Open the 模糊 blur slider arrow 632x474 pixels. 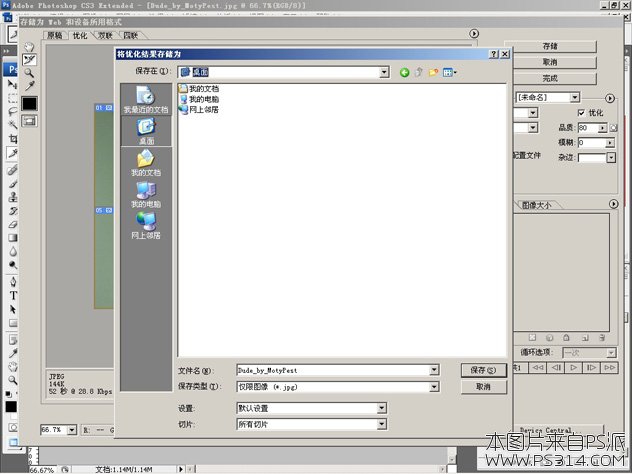tap(610, 143)
